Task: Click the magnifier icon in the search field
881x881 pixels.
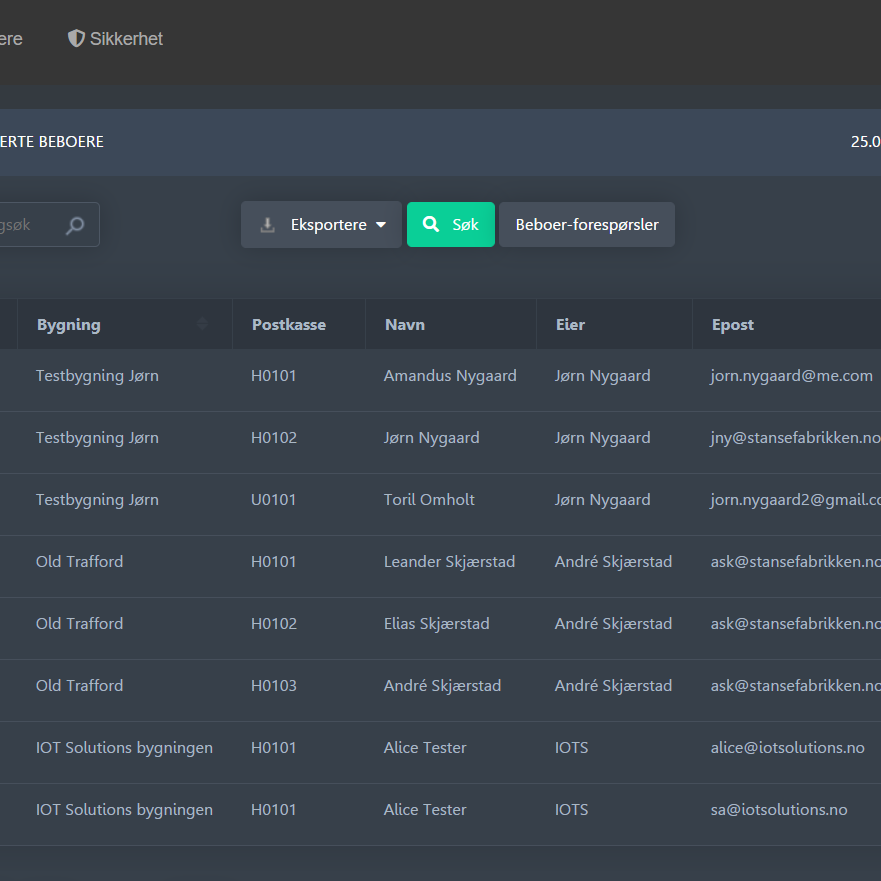Action: coord(75,225)
